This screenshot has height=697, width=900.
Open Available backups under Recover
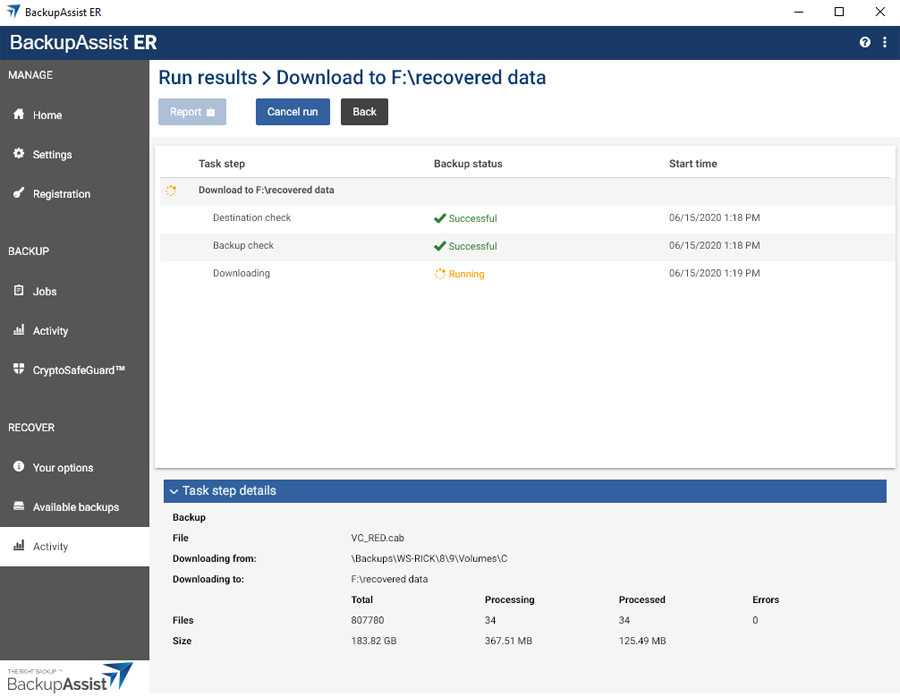tap(75, 507)
